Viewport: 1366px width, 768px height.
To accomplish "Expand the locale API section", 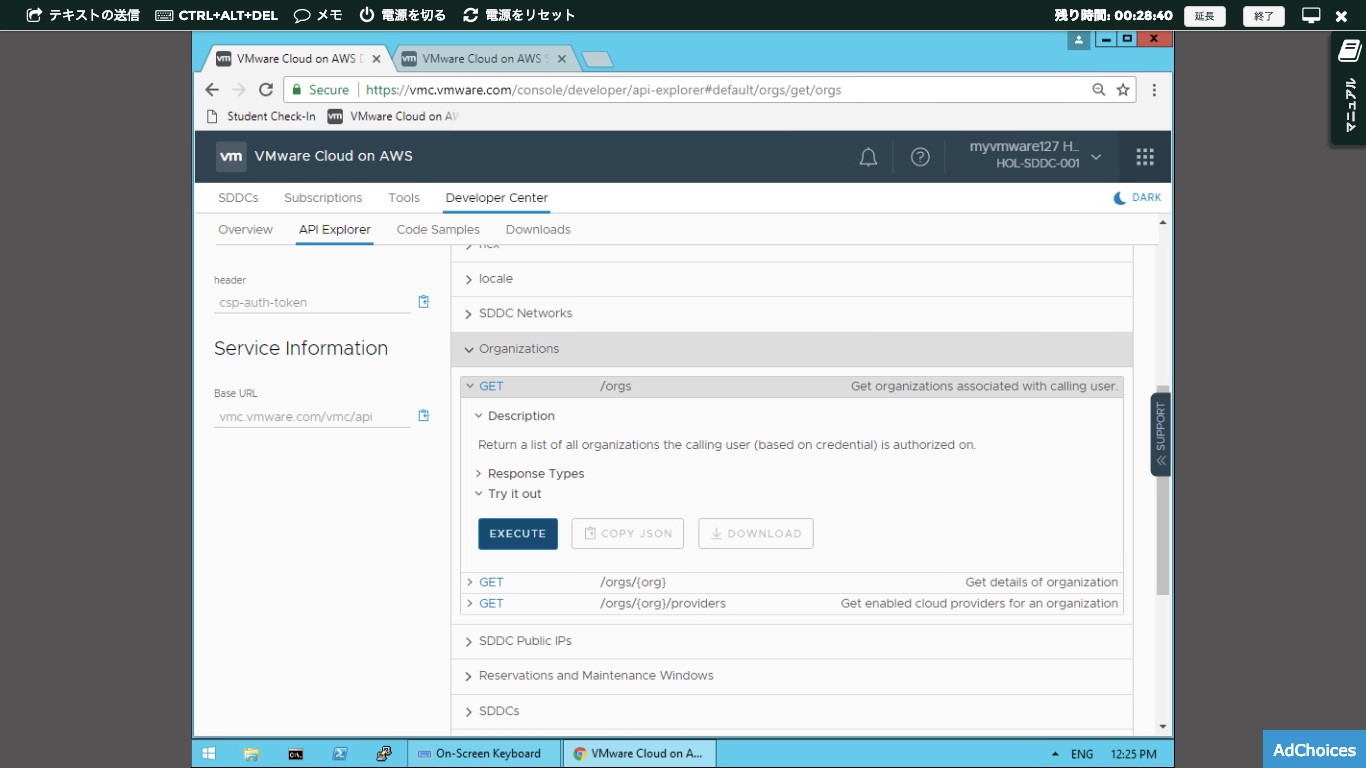I will coord(792,279).
